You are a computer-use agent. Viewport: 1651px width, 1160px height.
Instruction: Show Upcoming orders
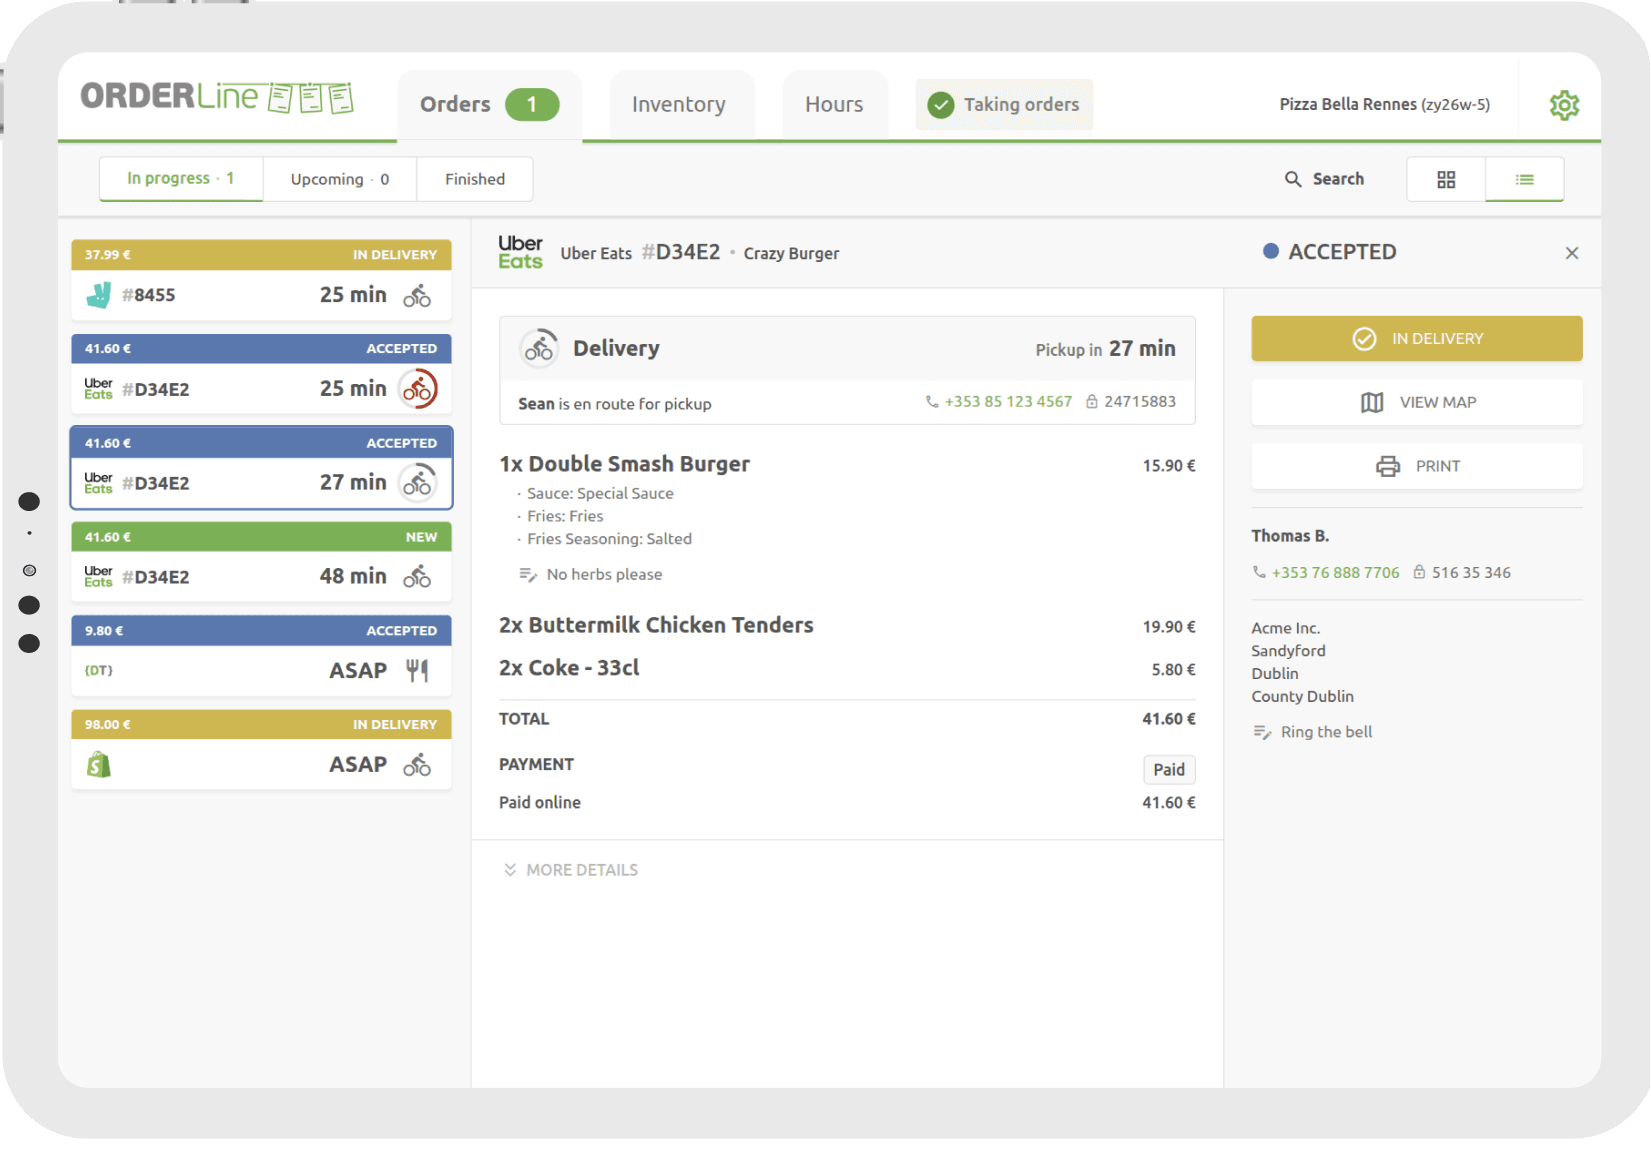(339, 180)
